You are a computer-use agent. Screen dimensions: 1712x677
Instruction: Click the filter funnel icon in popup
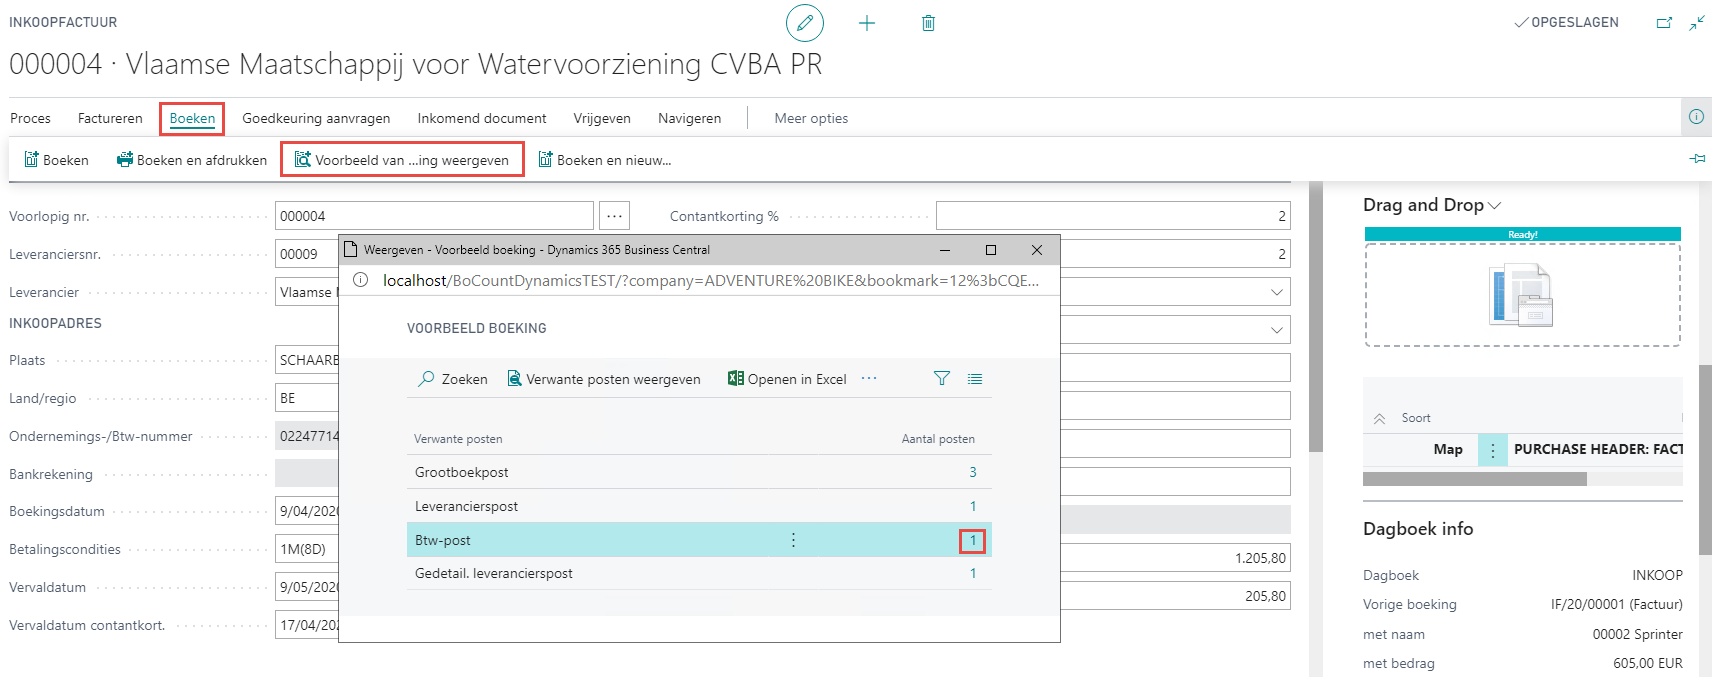(x=941, y=379)
